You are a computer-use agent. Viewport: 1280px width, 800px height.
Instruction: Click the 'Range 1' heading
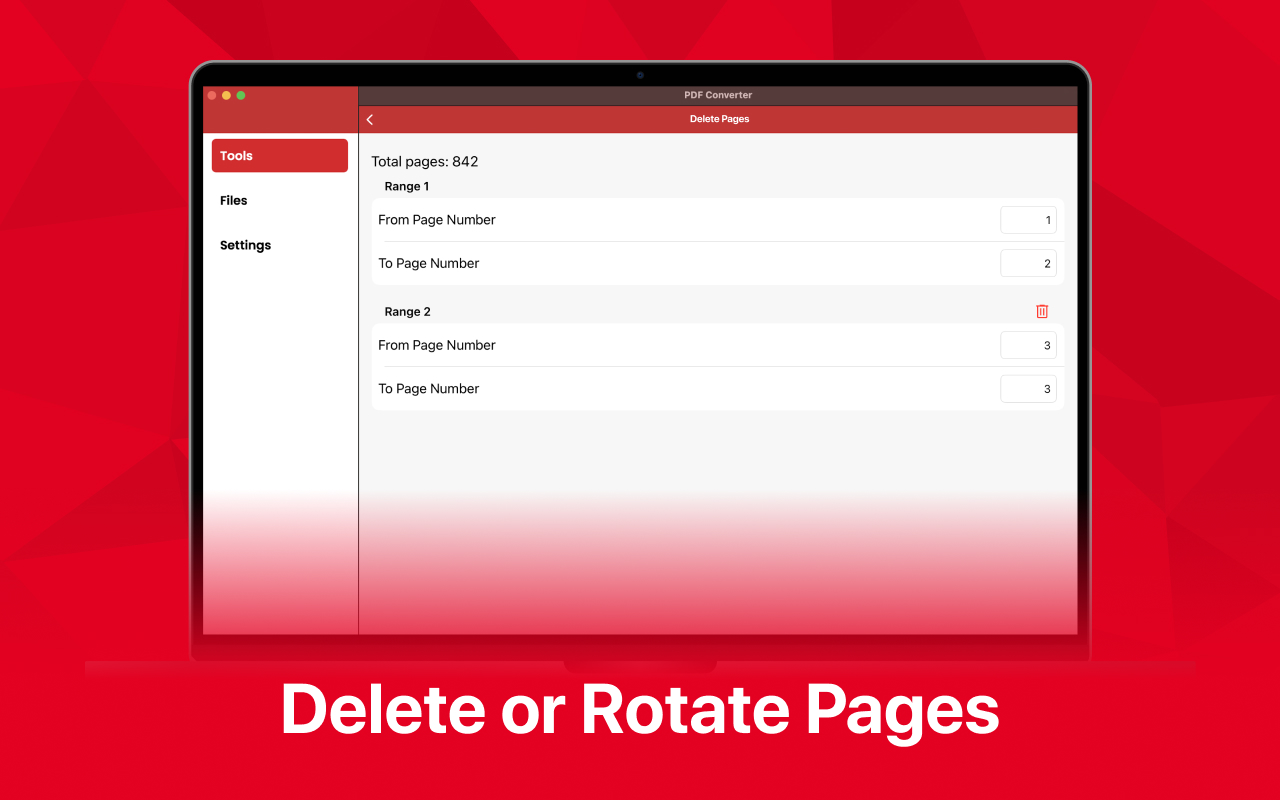407,186
